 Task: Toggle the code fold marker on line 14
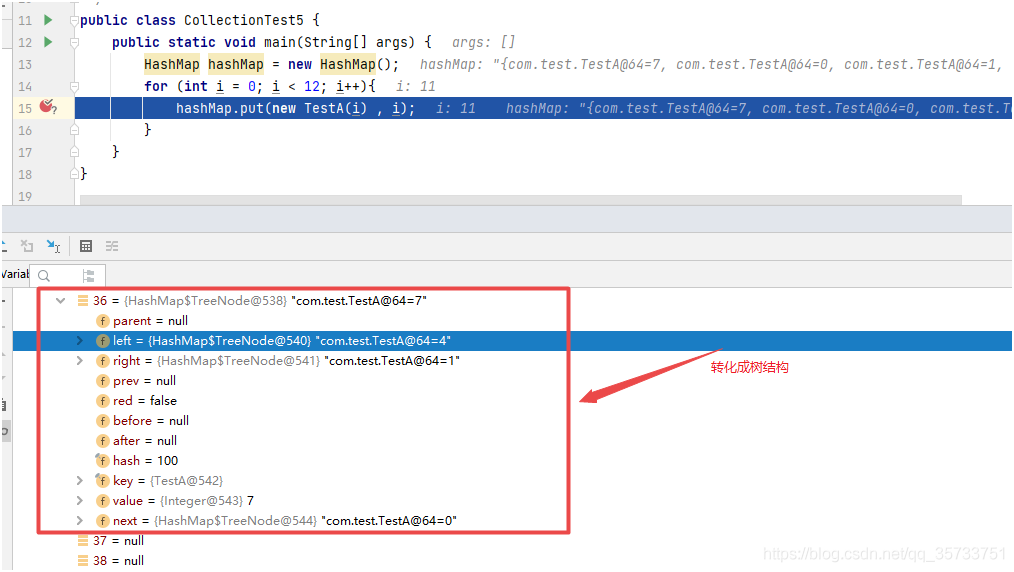pos(75,86)
